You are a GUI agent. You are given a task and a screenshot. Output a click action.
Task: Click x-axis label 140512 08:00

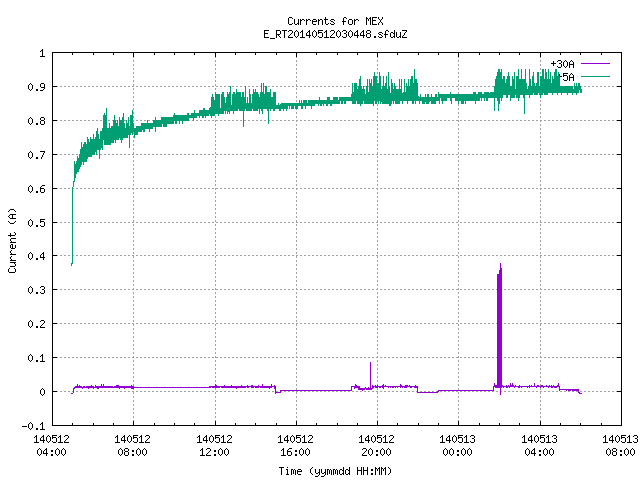pos(133,445)
